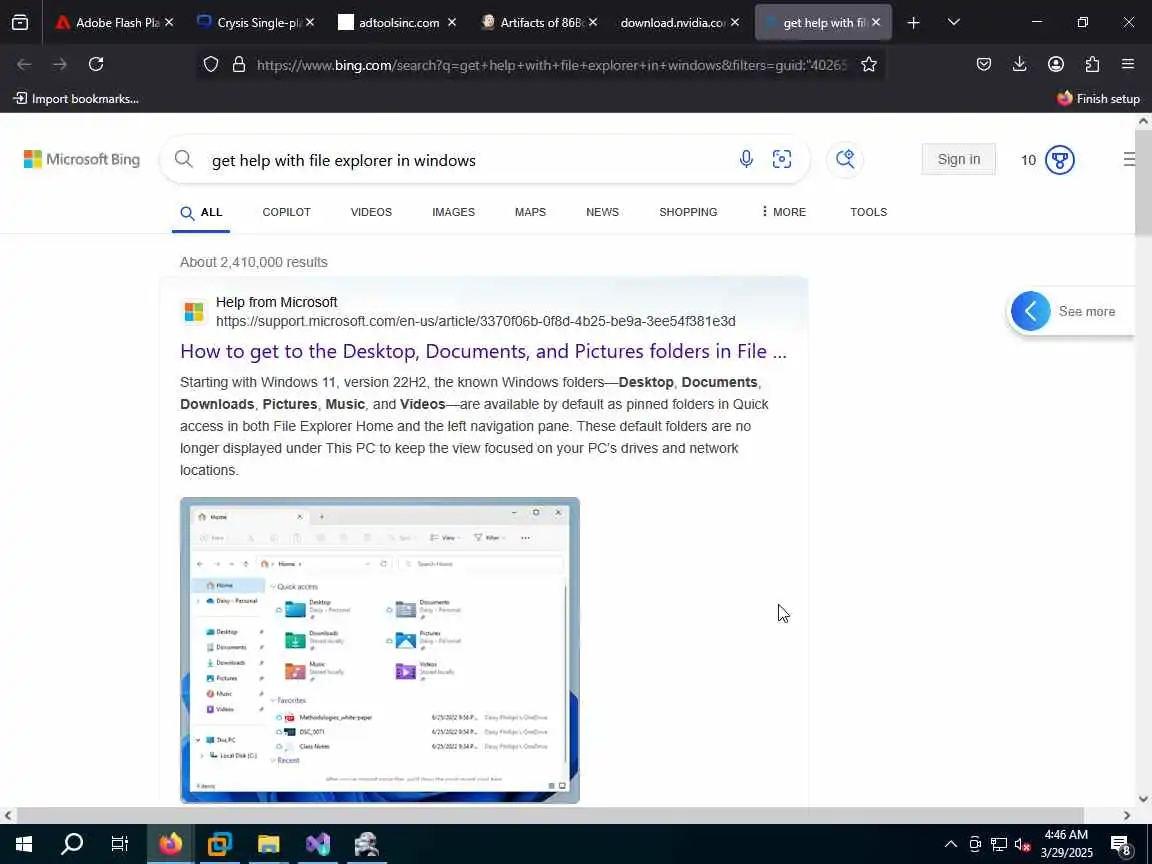Open Bing visual search camera icon

coord(782,159)
